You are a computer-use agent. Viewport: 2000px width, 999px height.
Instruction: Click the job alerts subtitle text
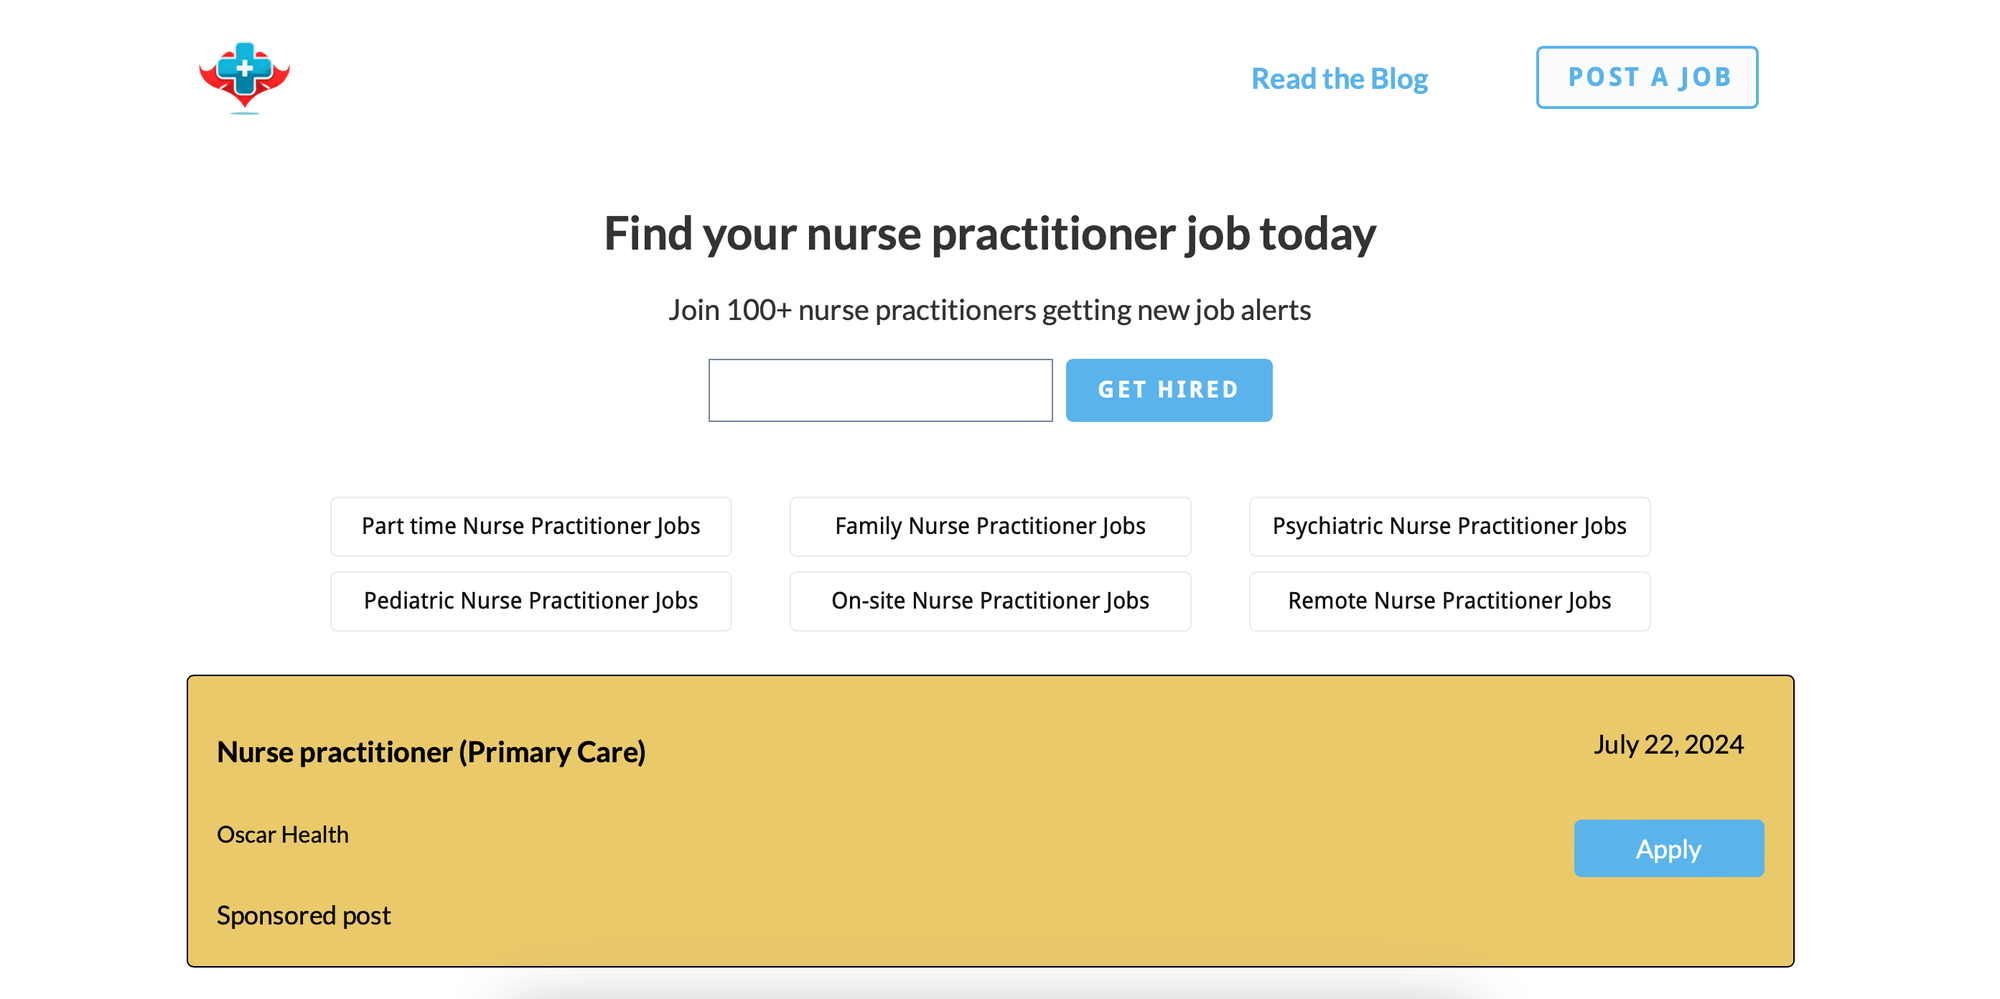990,310
